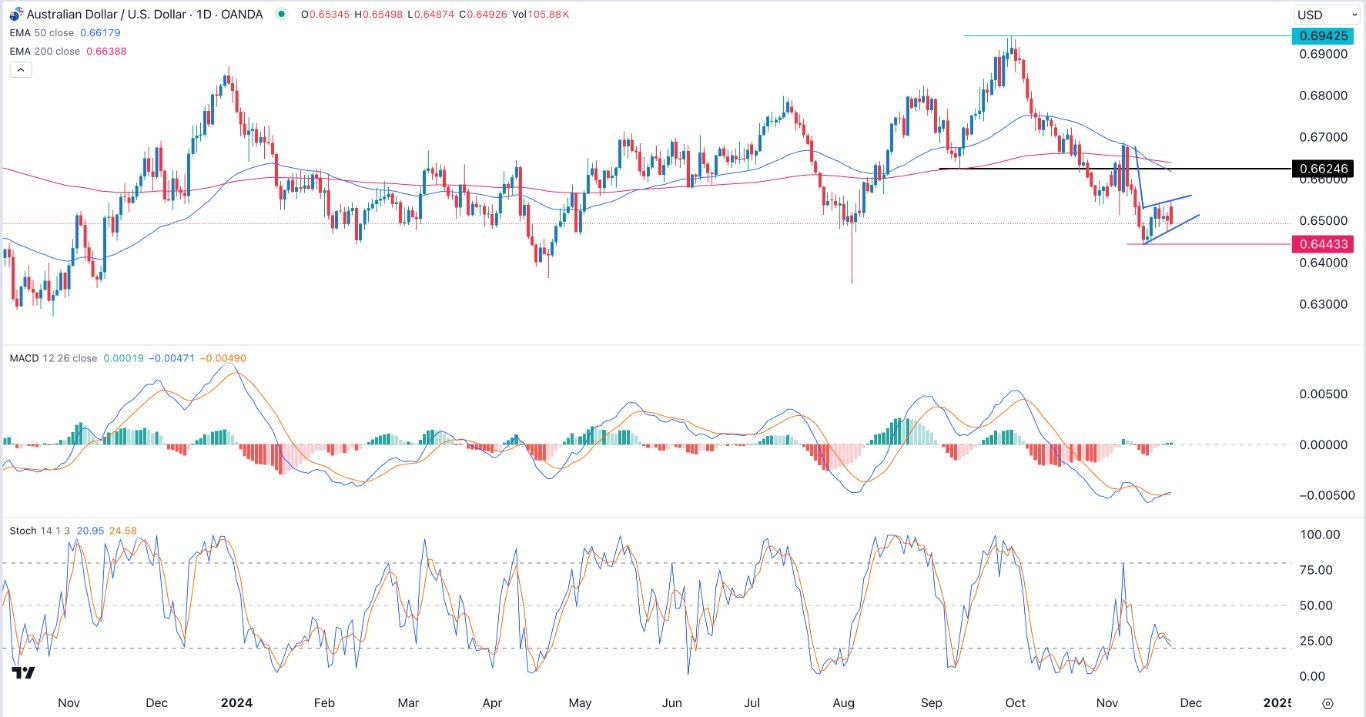
Task: Click the pink 0.64433 support price label
Action: 1322,243
